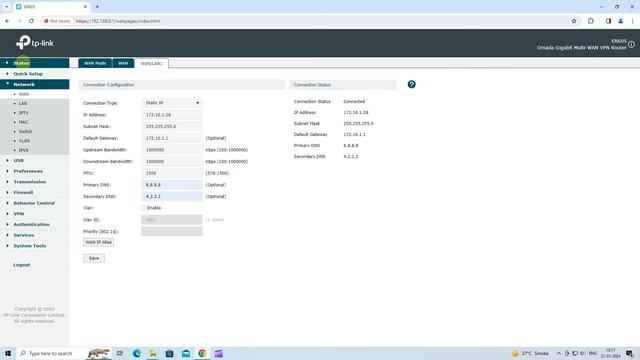Open the weather widget showing 27°C
Image resolution: width=640 pixels, height=360 pixels.
point(530,353)
